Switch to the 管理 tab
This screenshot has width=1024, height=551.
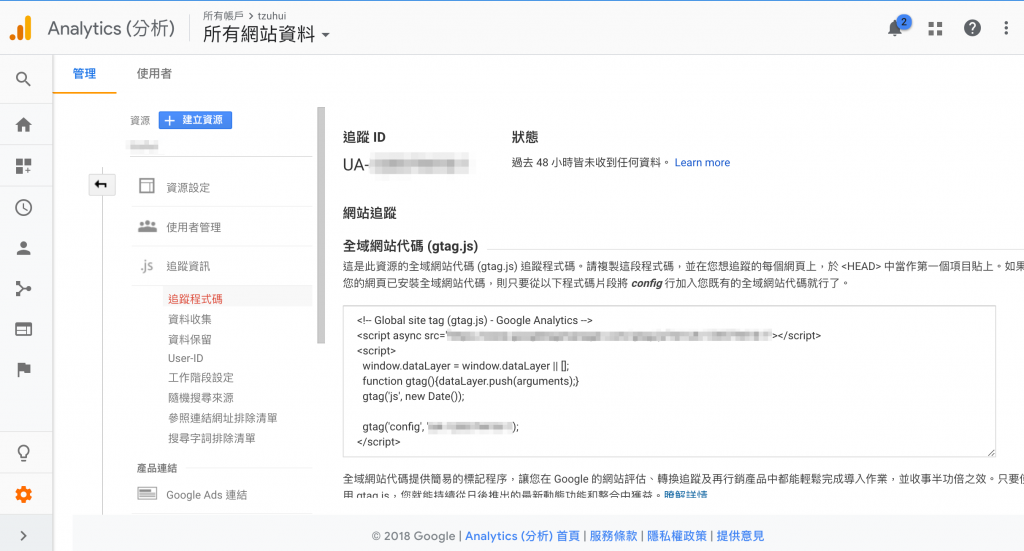pyautogui.click(x=84, y=74)
